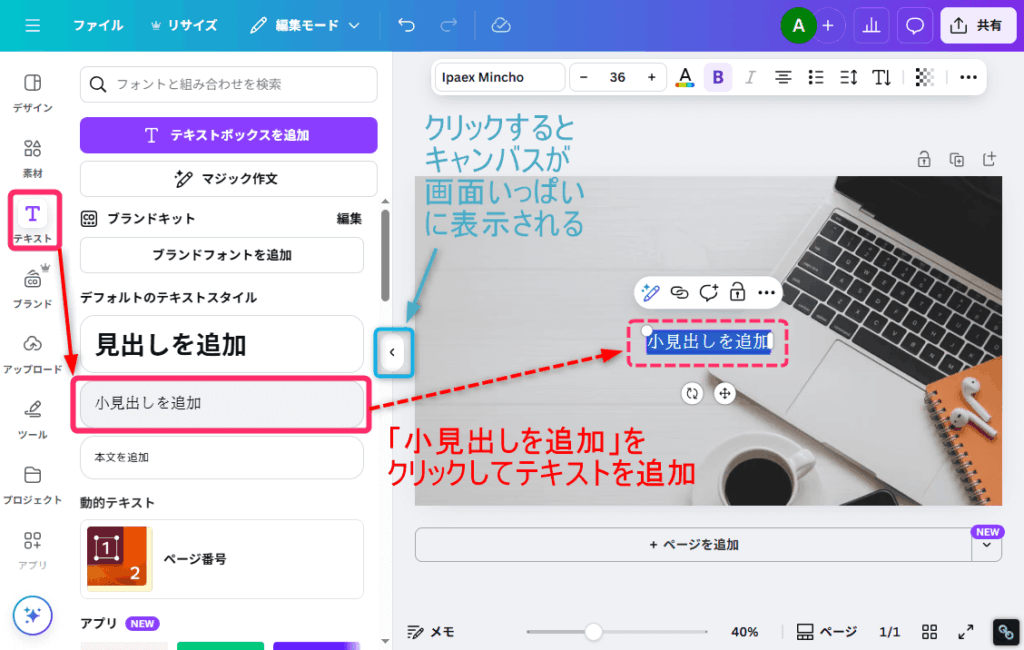Screen dimensions: 1024x650
Task: Toggle bulleted list
Action: click(x=816, y=77)
